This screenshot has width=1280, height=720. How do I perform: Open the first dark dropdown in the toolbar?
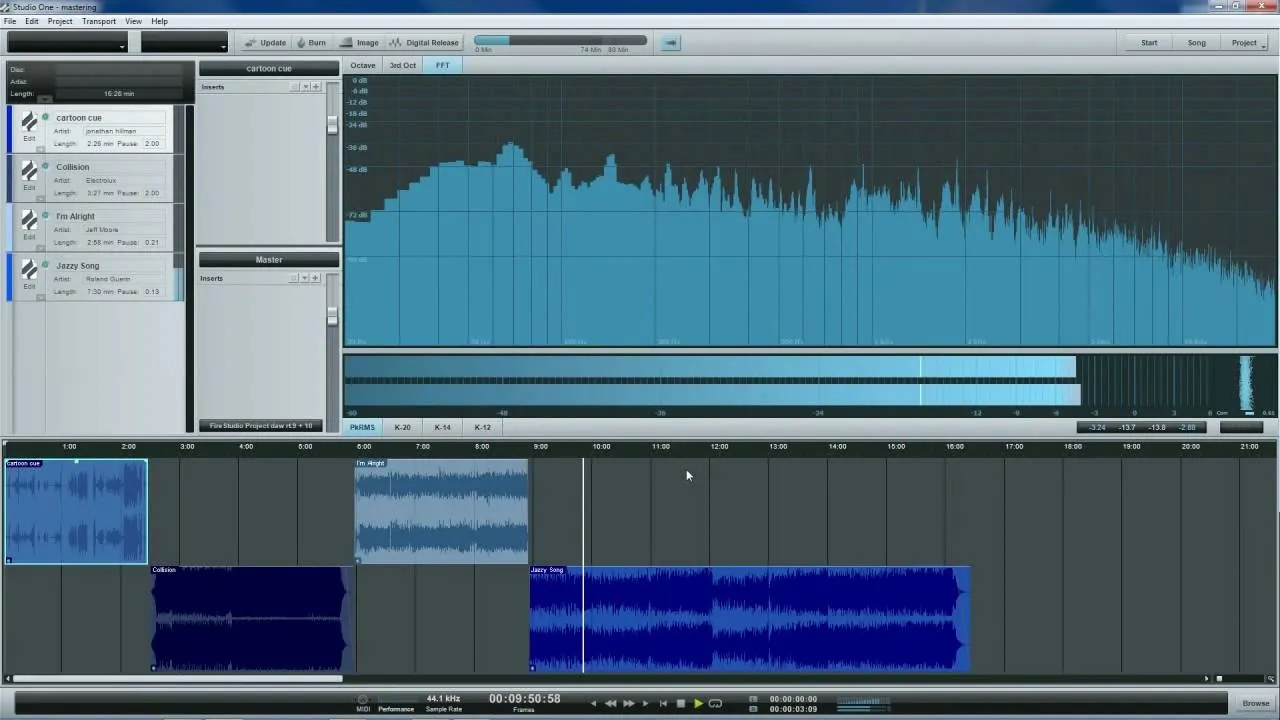(67, 42)
